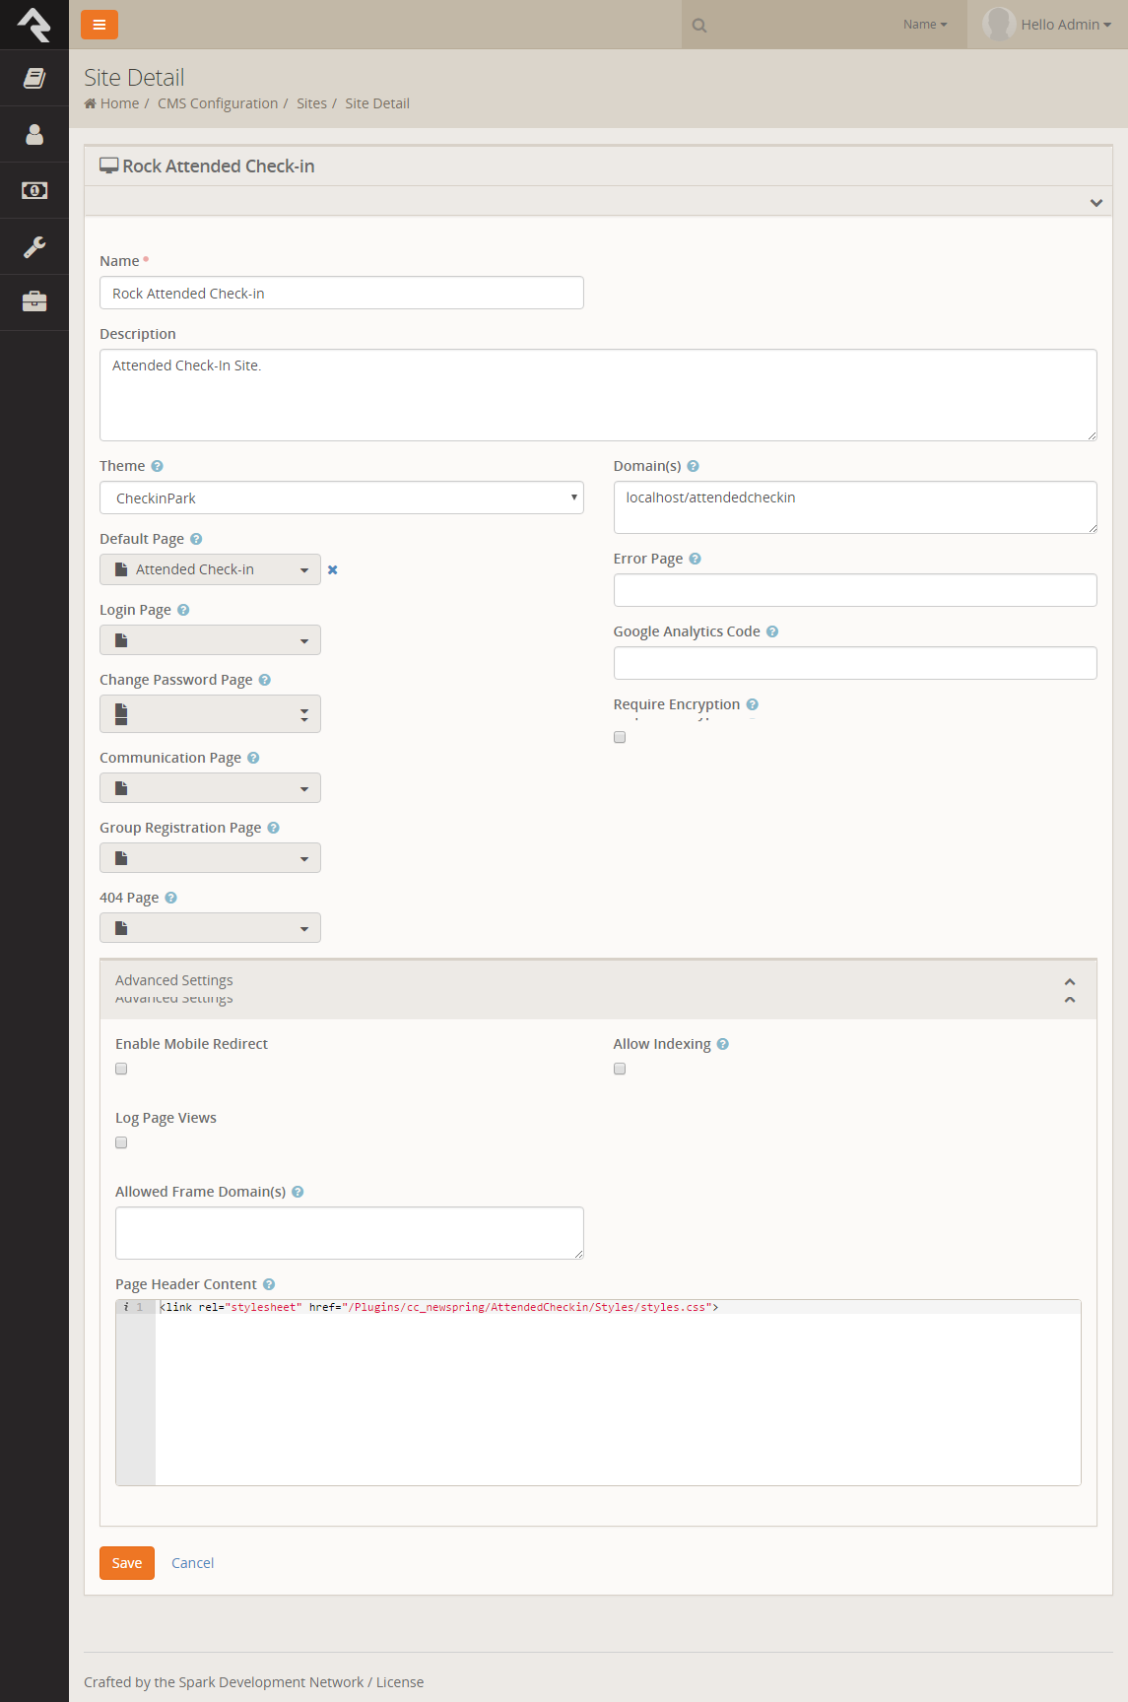Screen dimensions: 1128x1702
Task: Click the Rock Attended Check-in panel title
Action: [x=218, y=166]
